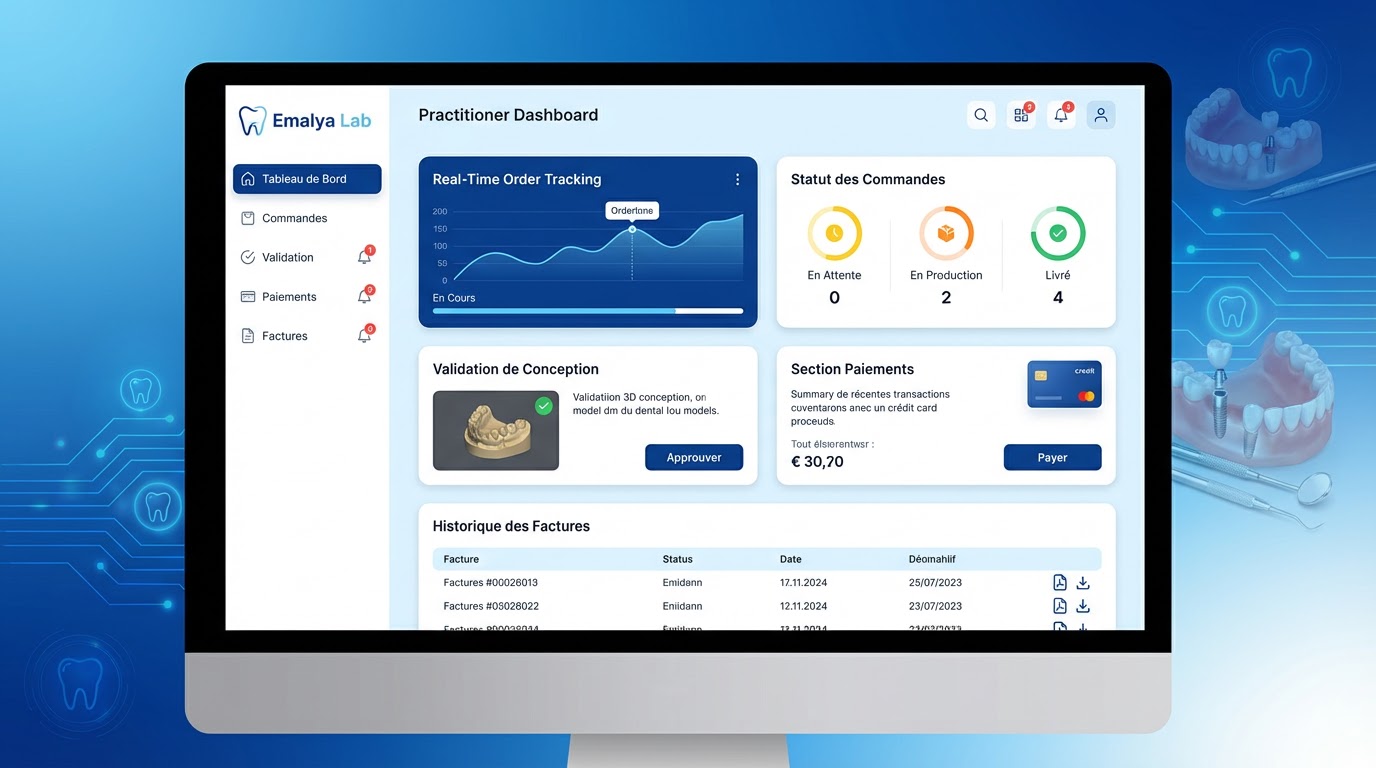Open PDF for invoice Factures #05028022

click(1060, 606)
